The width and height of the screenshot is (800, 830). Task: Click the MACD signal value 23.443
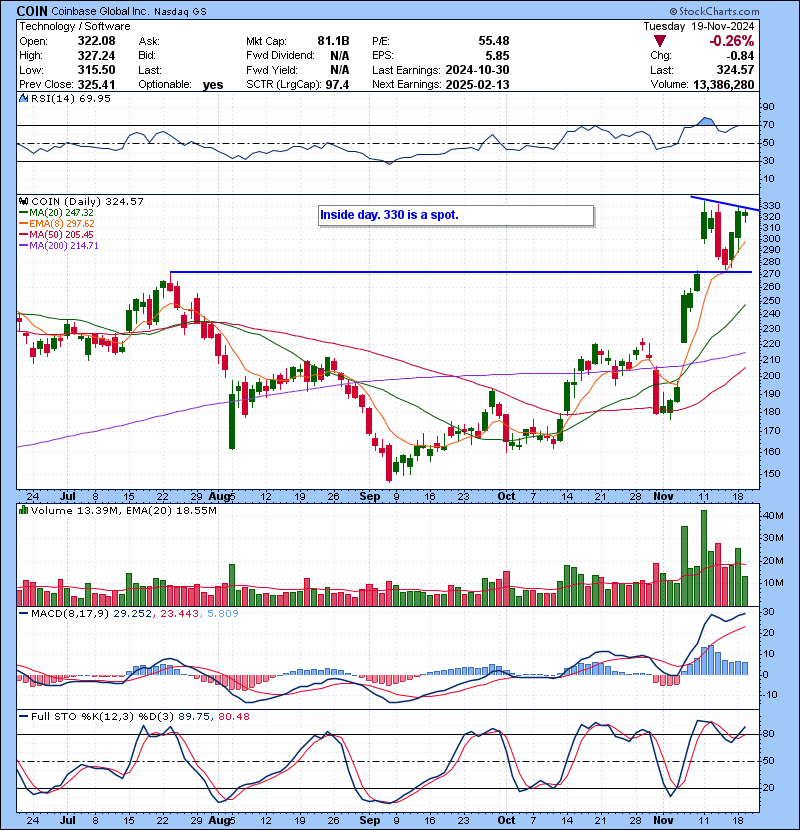(x=178, y=614)
